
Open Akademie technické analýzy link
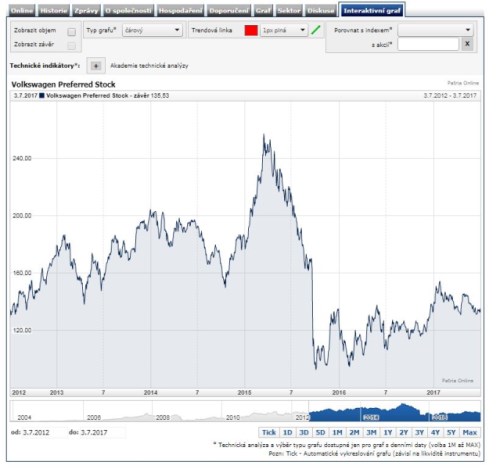point(149,66)
